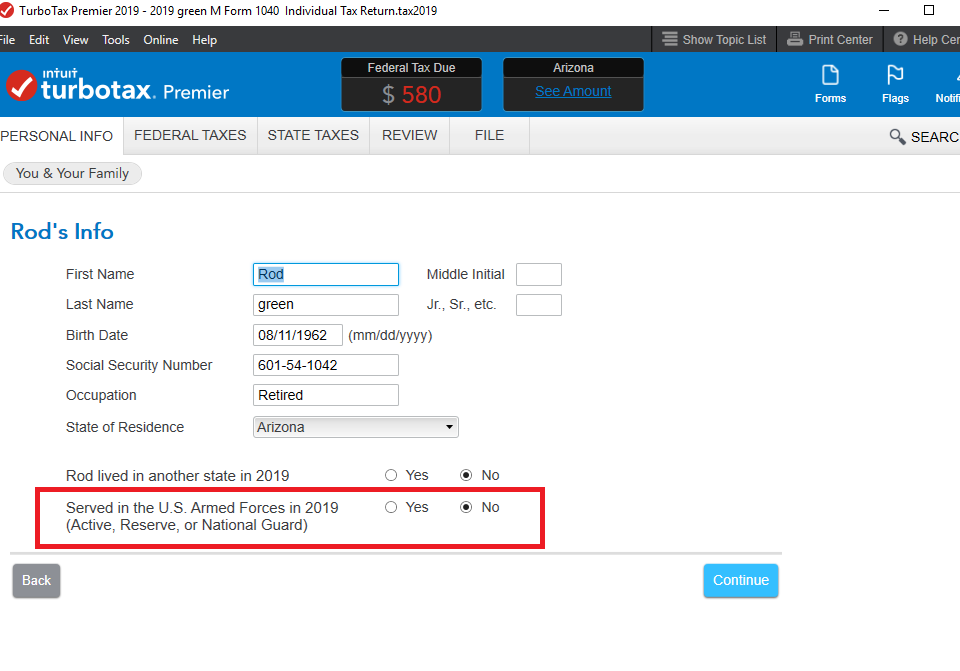Screen dimensions: 960x671
Task: Click the Last Name field
Action: (326, 304)
